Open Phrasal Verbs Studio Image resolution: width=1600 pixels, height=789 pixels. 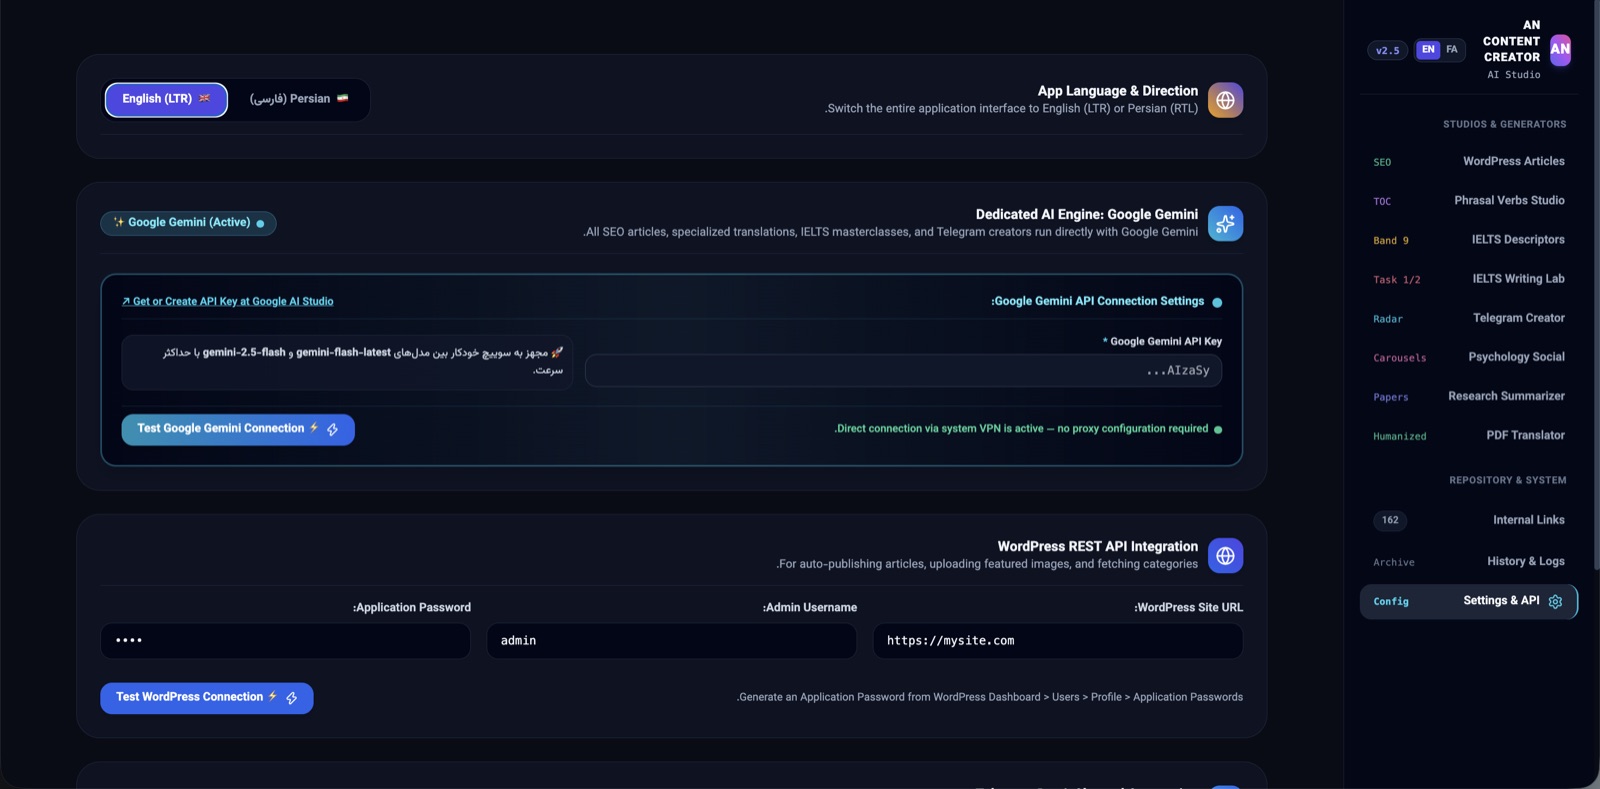(x=1469, y=200)
